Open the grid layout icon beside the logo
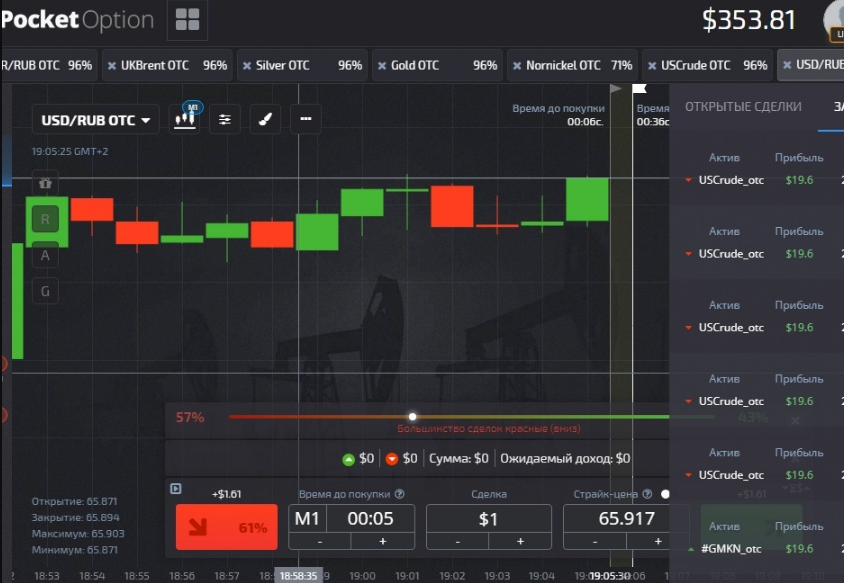Screen dimensions: 844x583 click(187, 20)
